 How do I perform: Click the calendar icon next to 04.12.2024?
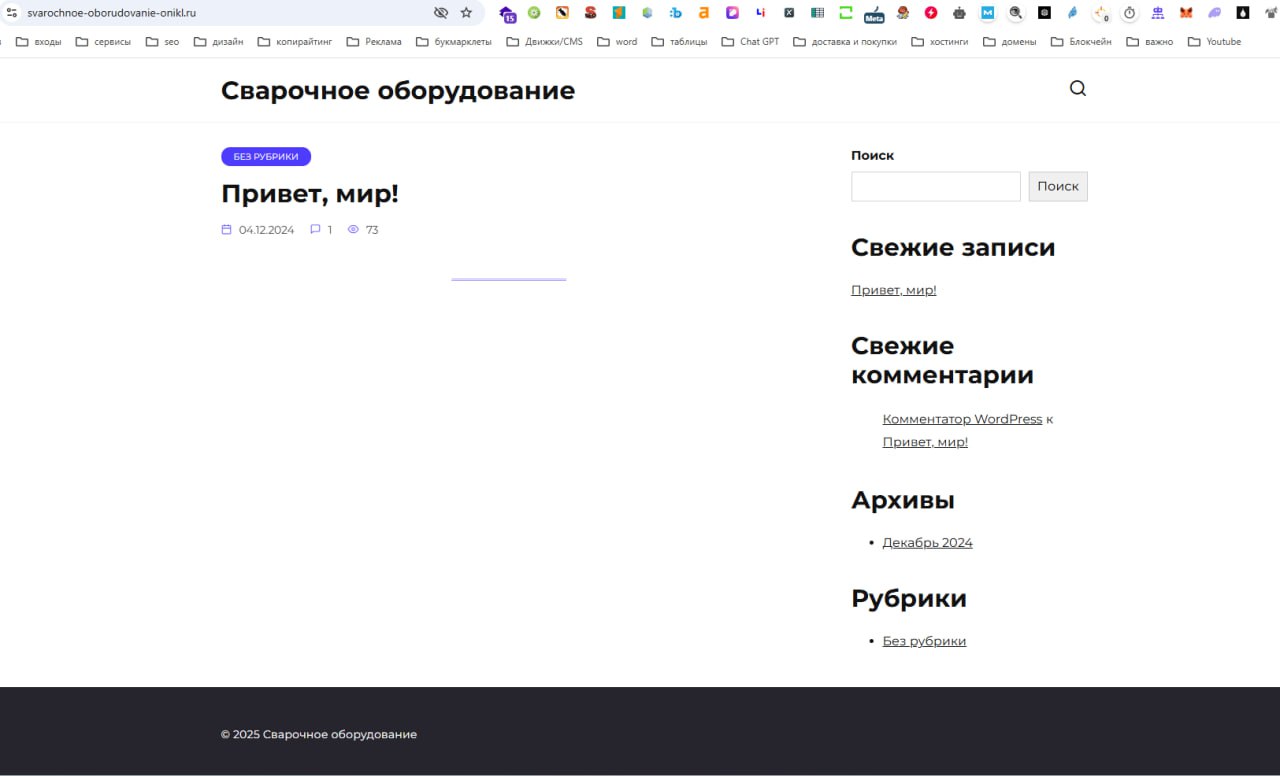tap(225, 229)
